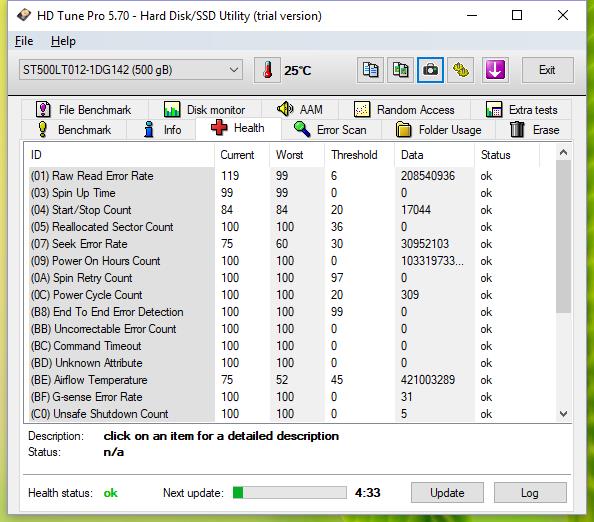594x522 pixels.
Task: Switch to the Benchmark tab
Action: click(x=74, y=130)
